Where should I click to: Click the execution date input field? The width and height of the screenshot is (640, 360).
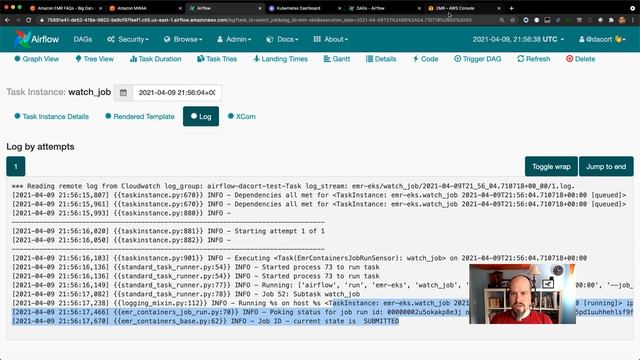tap(177, 93)
